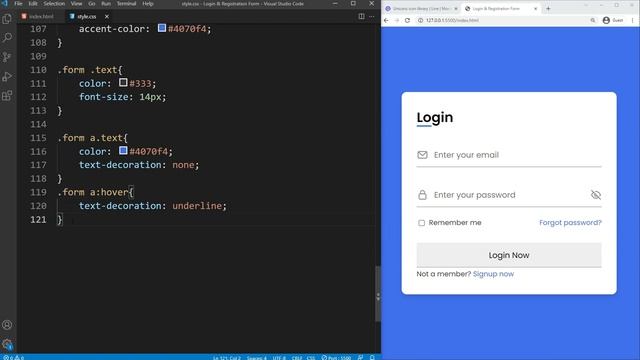This screenshot has width=640, height=360.
Task: View site information icon in address bar
Action: [x=420, y=20]
